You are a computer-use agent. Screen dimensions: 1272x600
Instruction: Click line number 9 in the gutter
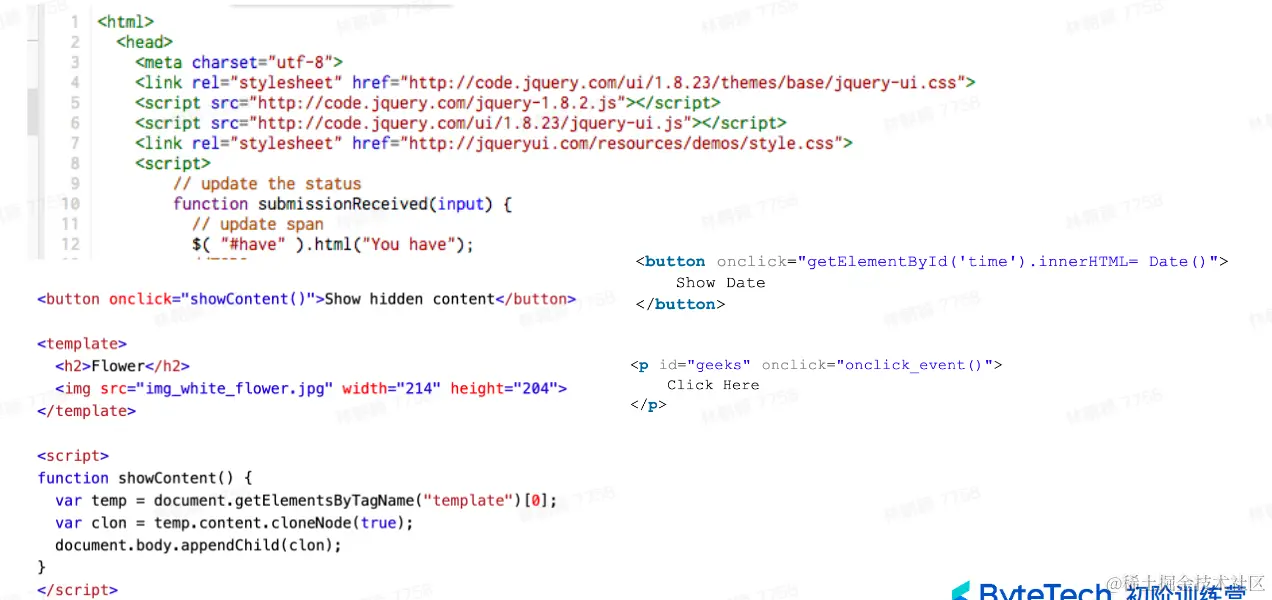[x=75, y=183]
